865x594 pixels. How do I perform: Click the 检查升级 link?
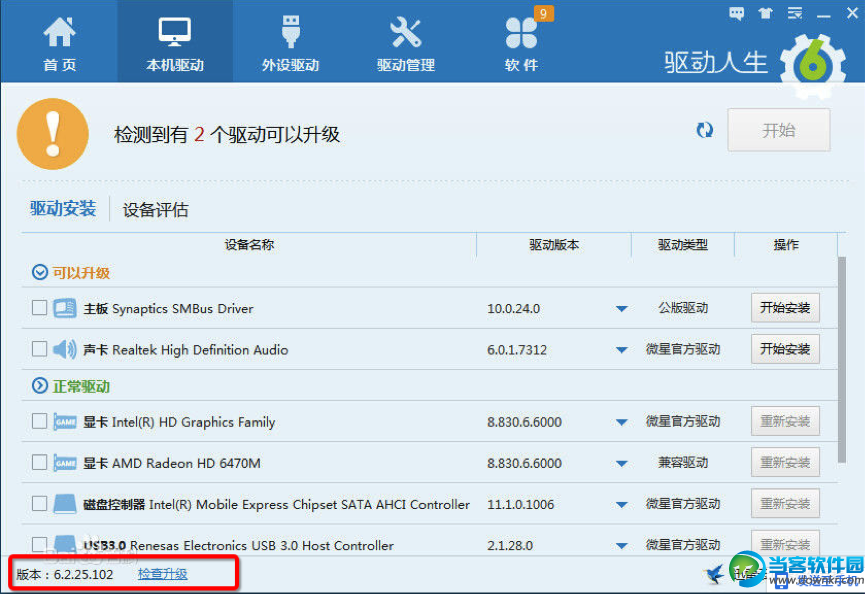(162, 574)
